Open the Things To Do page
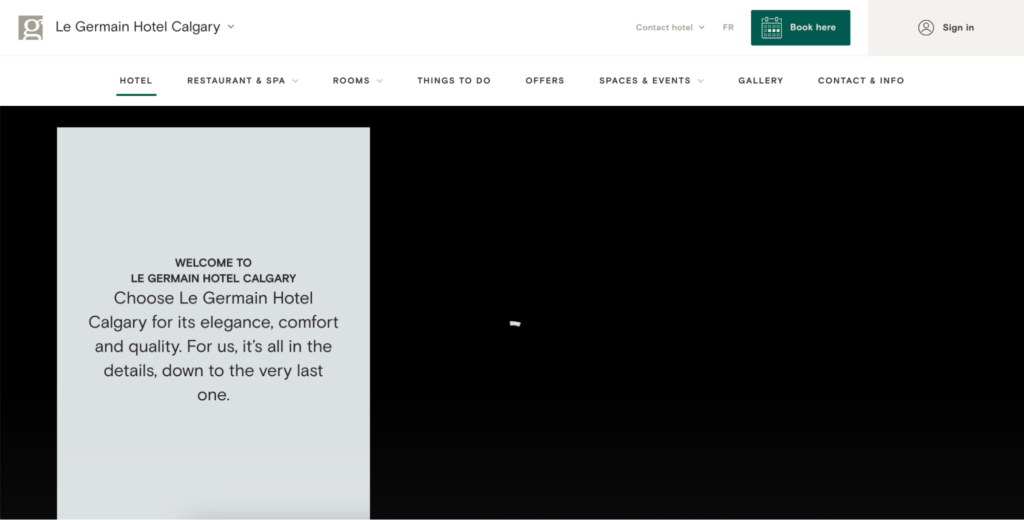The image size is (1024, 520). click(x=454, y=80)
